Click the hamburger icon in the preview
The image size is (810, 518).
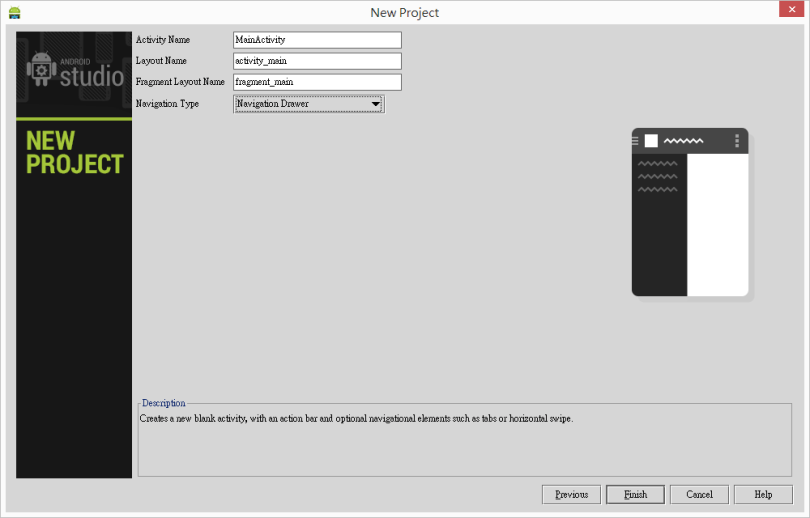tap(635, 141)
